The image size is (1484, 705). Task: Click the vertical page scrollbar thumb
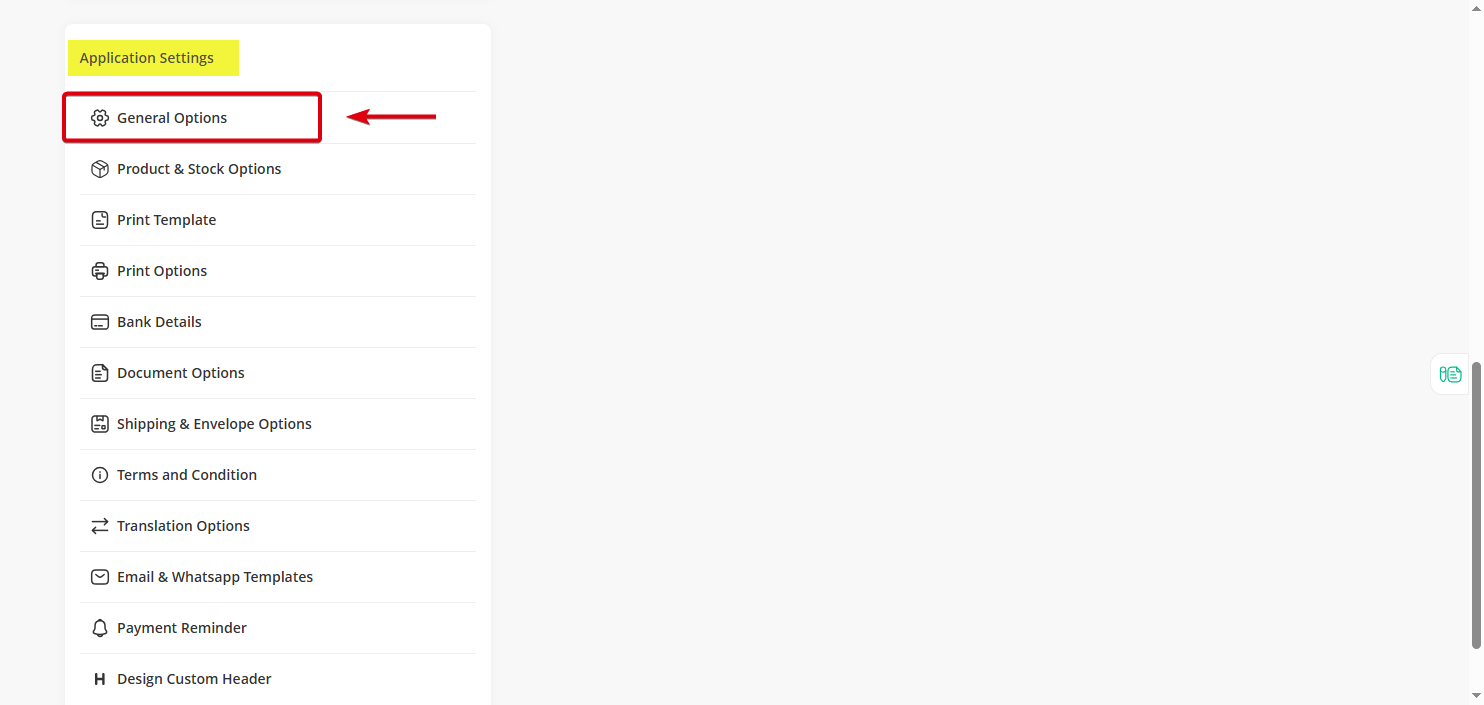coord(1476,505)
